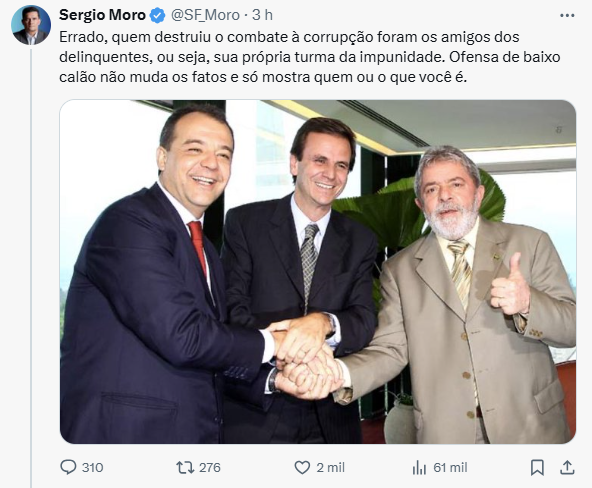Click the reply speech bubble icon
592x488 pixels.
coord(68,467)
